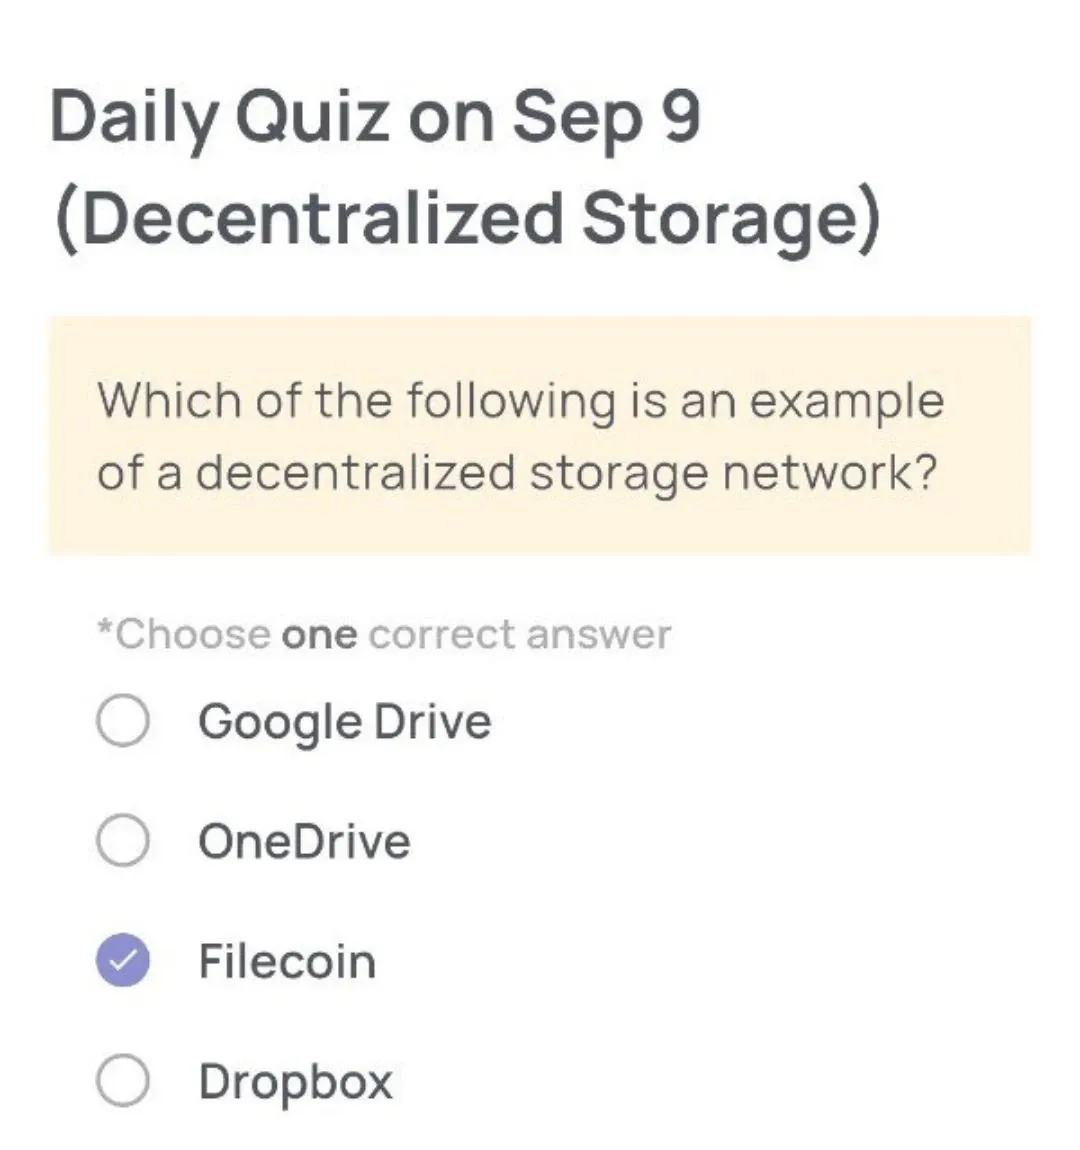
Task: Click the Google Drive answer label
Action: 344,720
